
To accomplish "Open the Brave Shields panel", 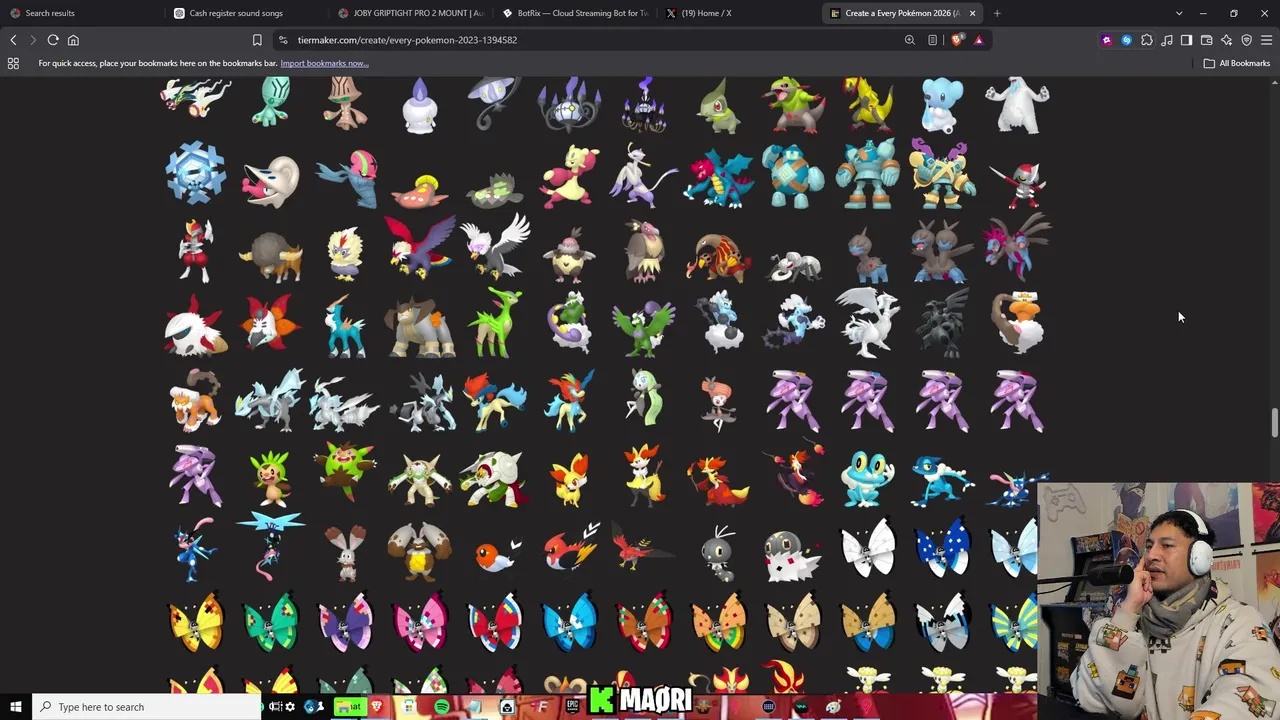I will tap(957, 40).
